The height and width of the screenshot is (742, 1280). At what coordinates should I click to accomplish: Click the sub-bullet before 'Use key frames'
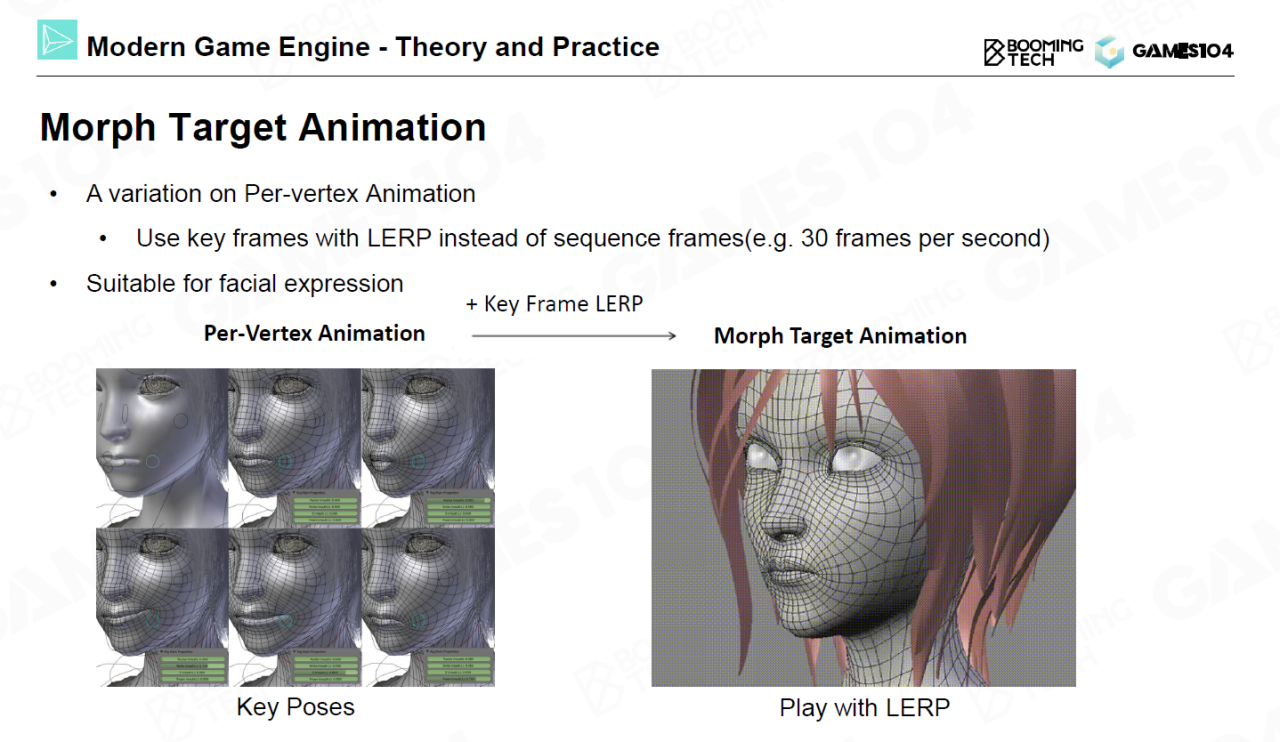coord(104,239)
